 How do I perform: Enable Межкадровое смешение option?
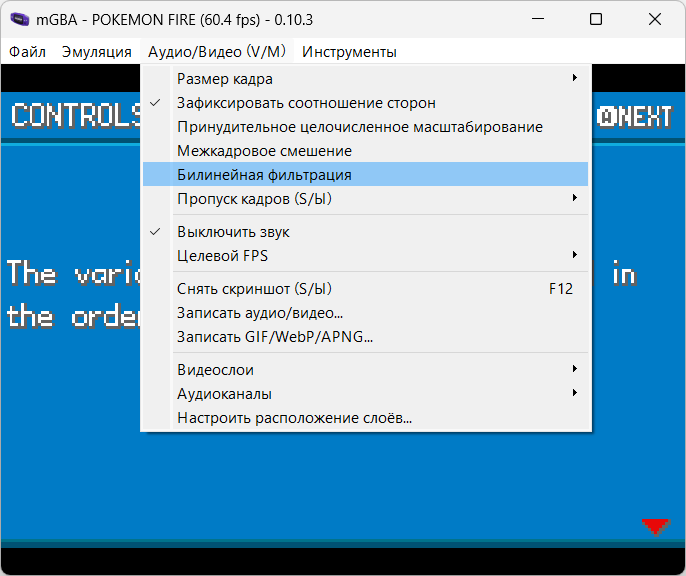(365, 151)
